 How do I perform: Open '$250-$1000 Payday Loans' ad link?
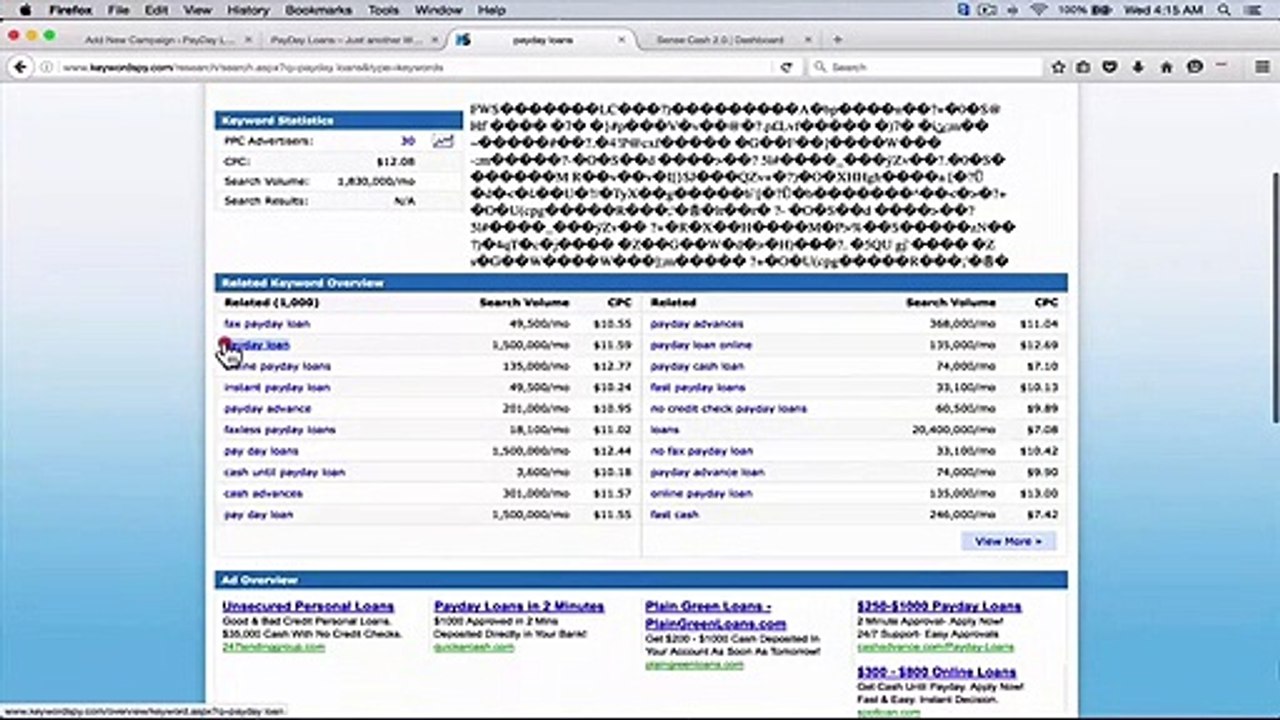(x=939, y=606)
